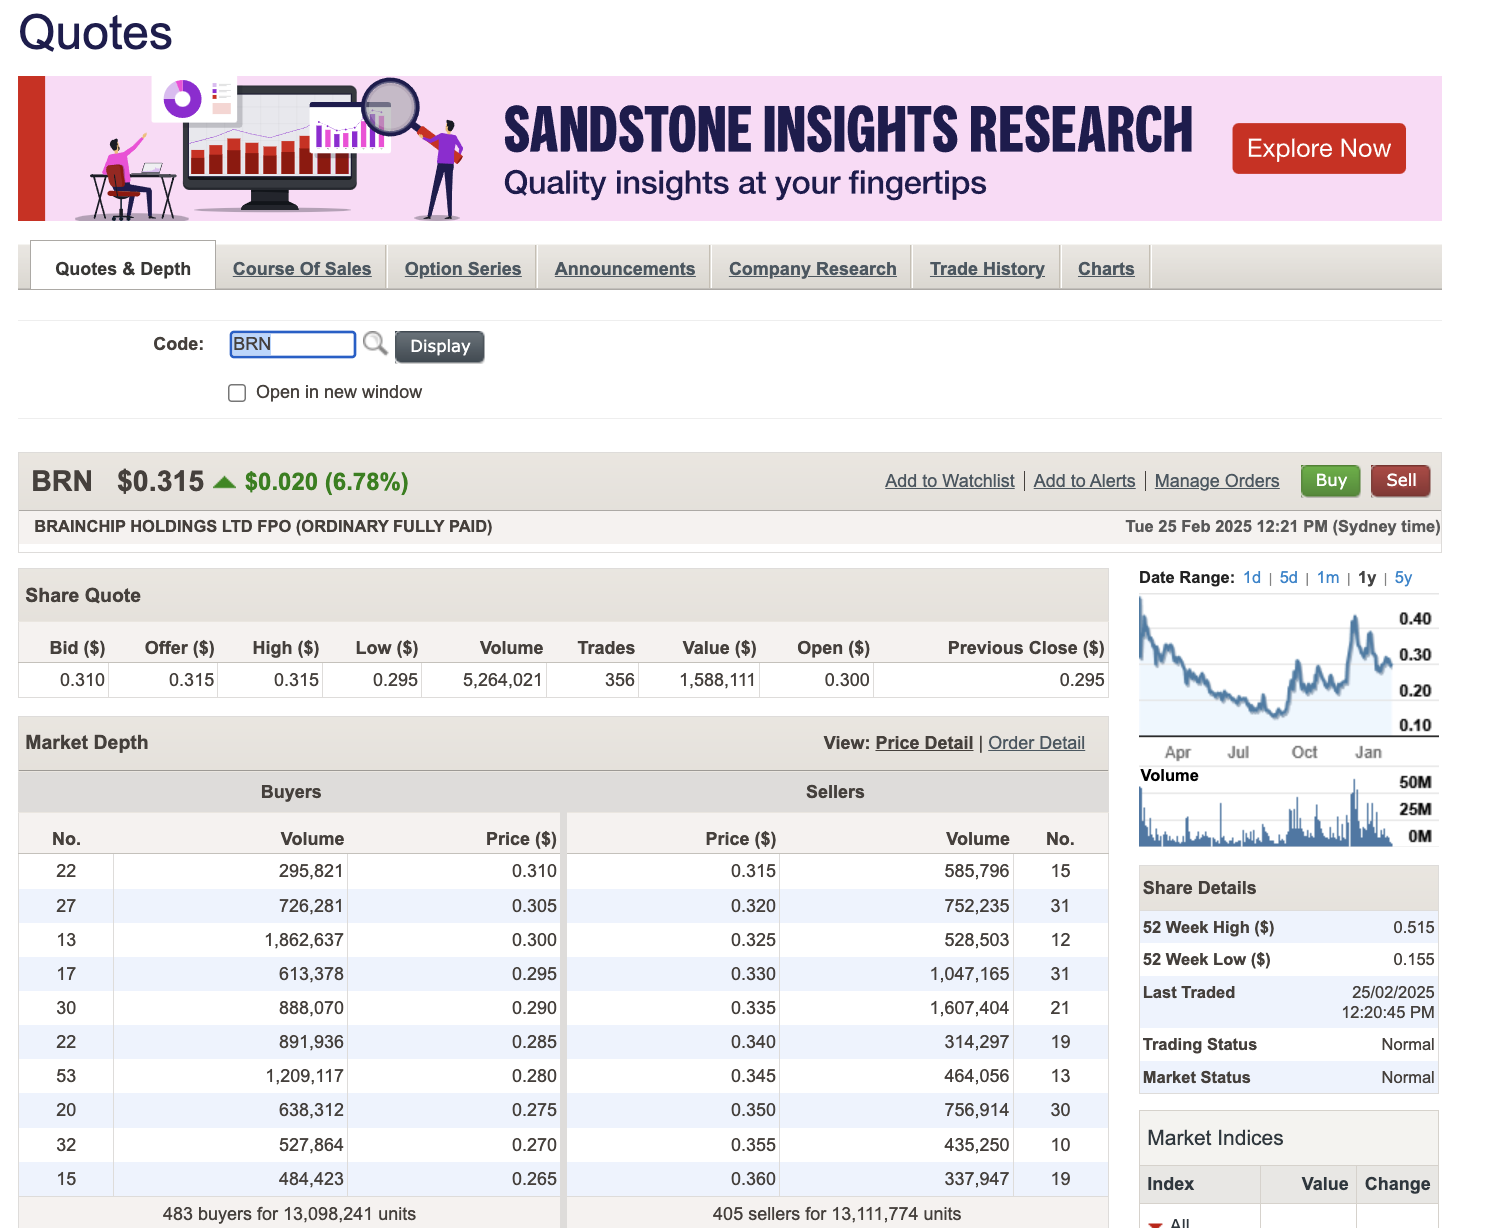Screen dimensions: 1502x1228
Task: Click the Previous Close value 0.295
Action: [1082, 680]
